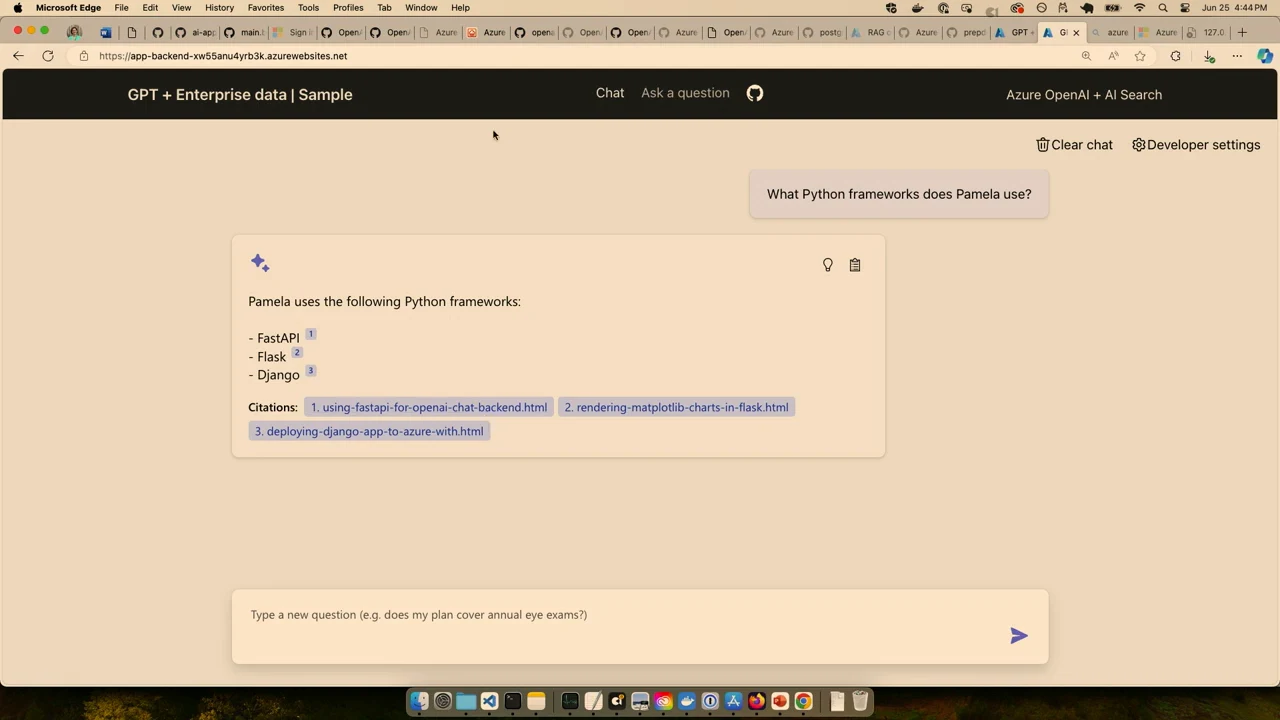Screen dimensions: 1280x720
Task: Click the sparkle answer icon
Action: [260, 263]
